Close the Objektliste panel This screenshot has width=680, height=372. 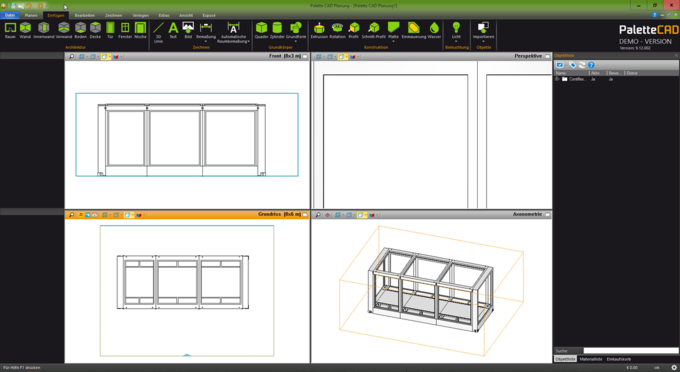[676, 55]
